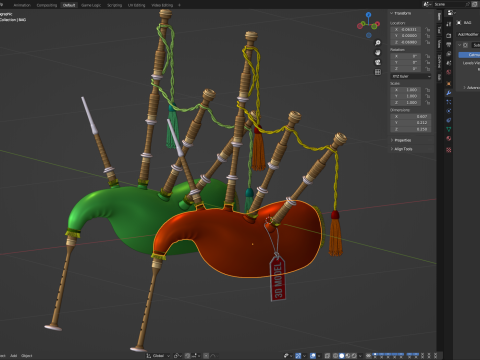Viewport: 480px width, 360px height.
Task: Switch to the Video Editing workspace tab
Action: click(x=162, y=5)
